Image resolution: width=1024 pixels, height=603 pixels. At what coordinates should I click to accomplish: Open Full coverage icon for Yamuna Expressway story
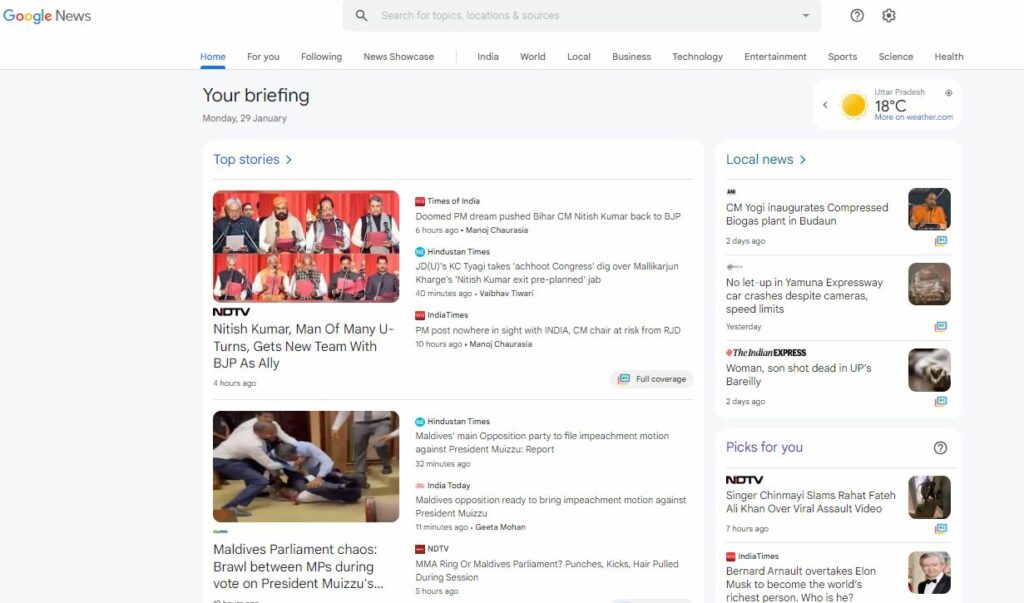click(940, 326)
